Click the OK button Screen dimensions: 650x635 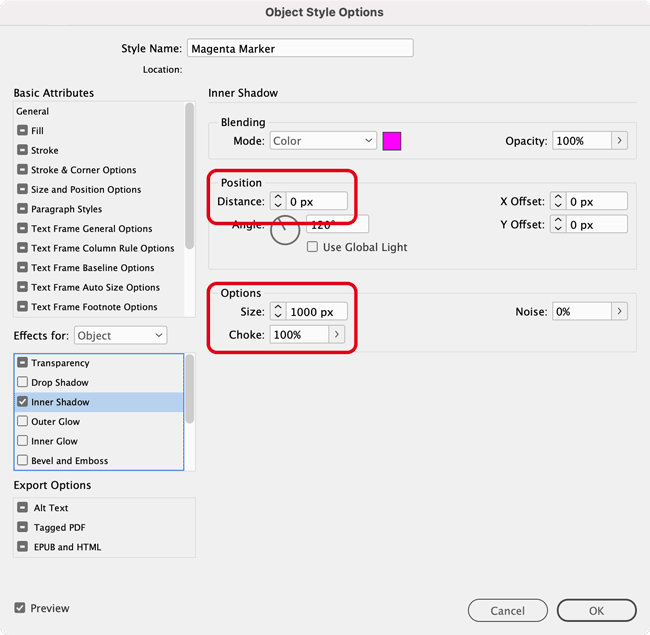point(596,610)
